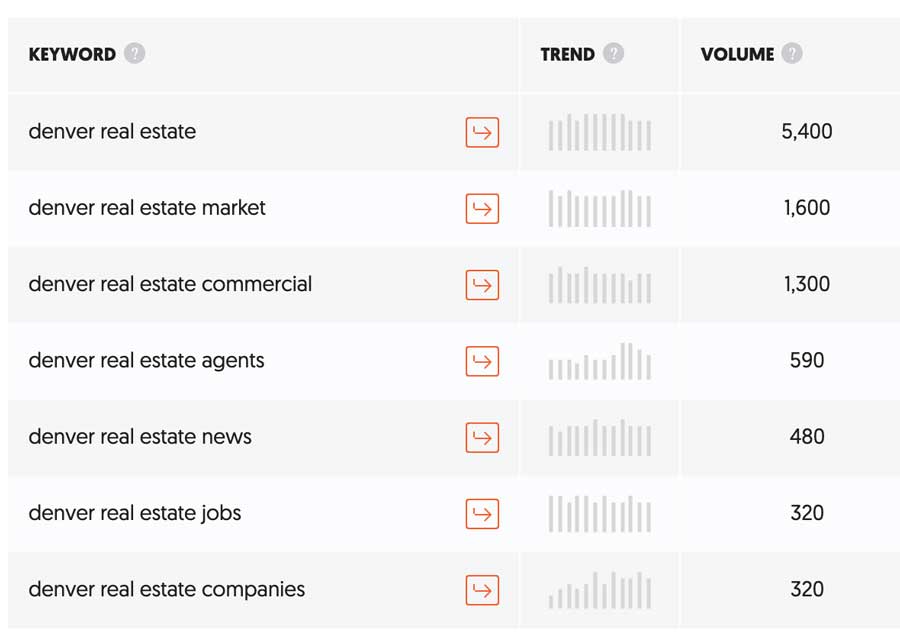
Task: Open arrow icon for denver real estate commercial
Action: 482,285
